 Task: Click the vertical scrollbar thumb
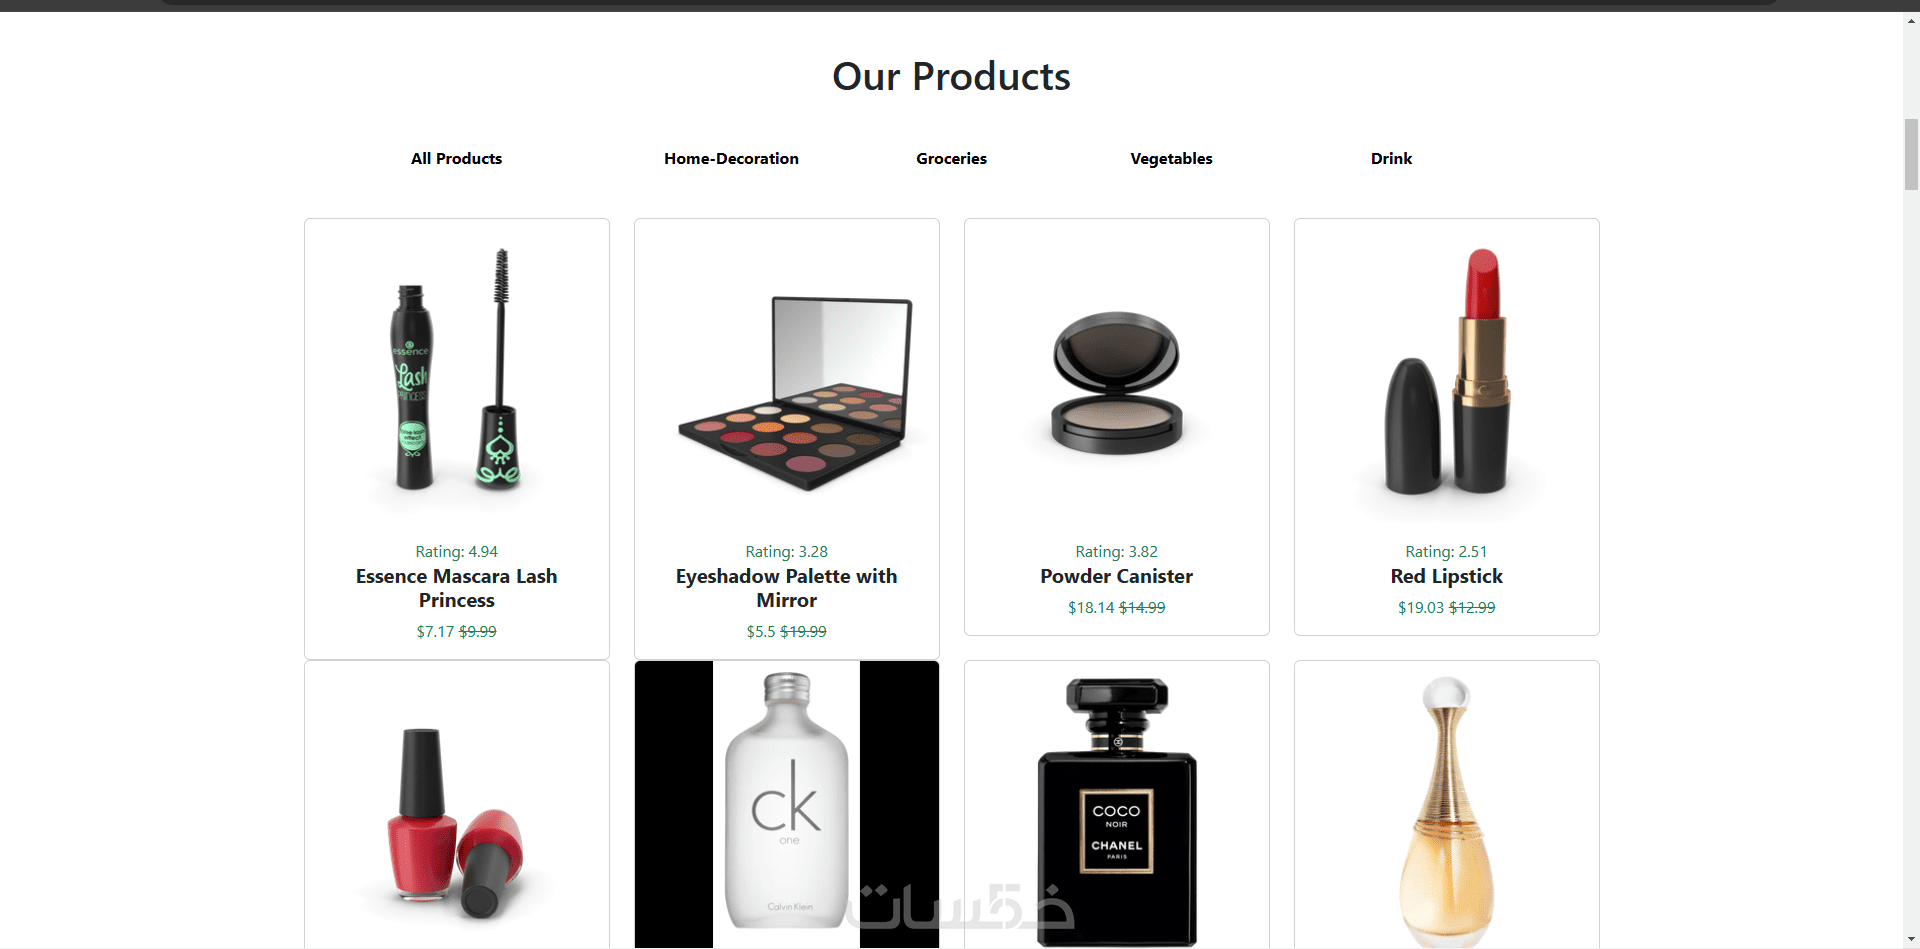[x=1911, y=154]
